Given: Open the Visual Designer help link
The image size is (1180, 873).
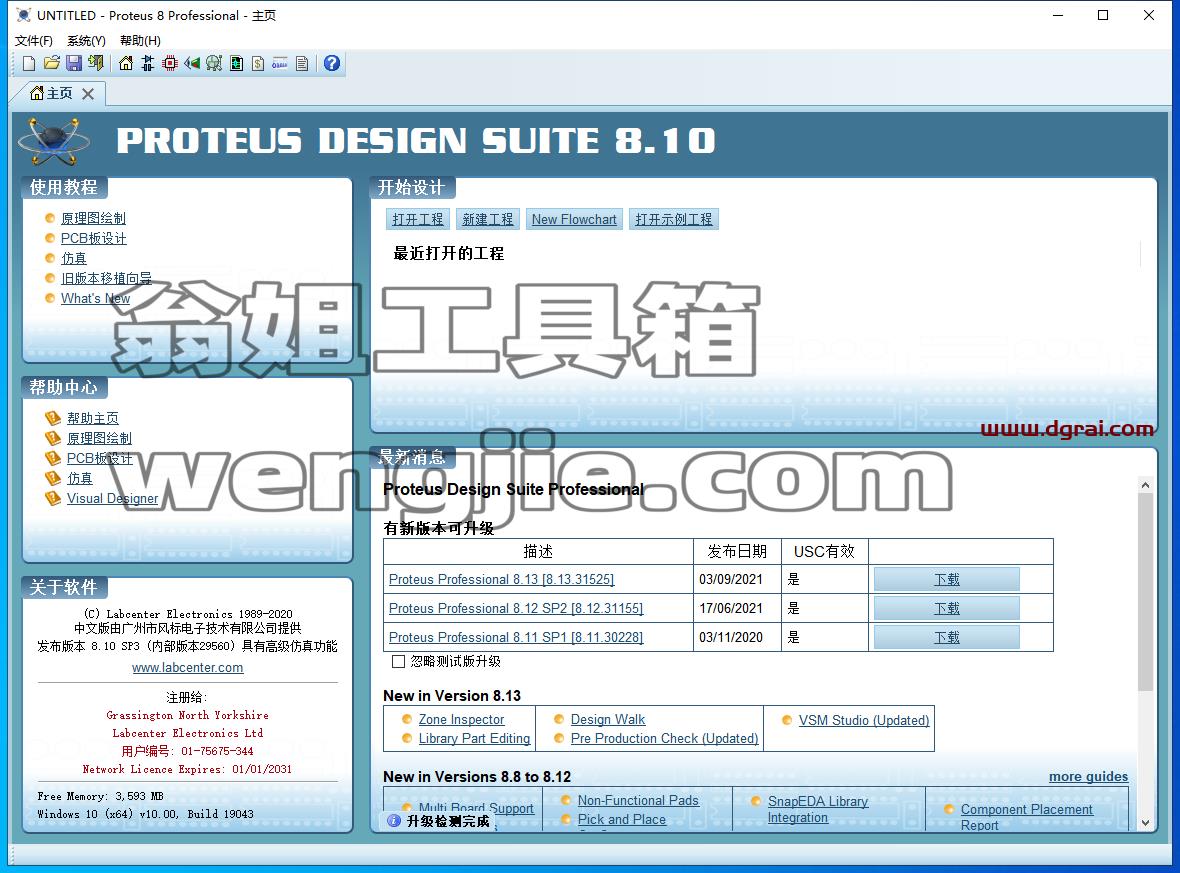Looking at the screenshot, I should coord(113,498).
